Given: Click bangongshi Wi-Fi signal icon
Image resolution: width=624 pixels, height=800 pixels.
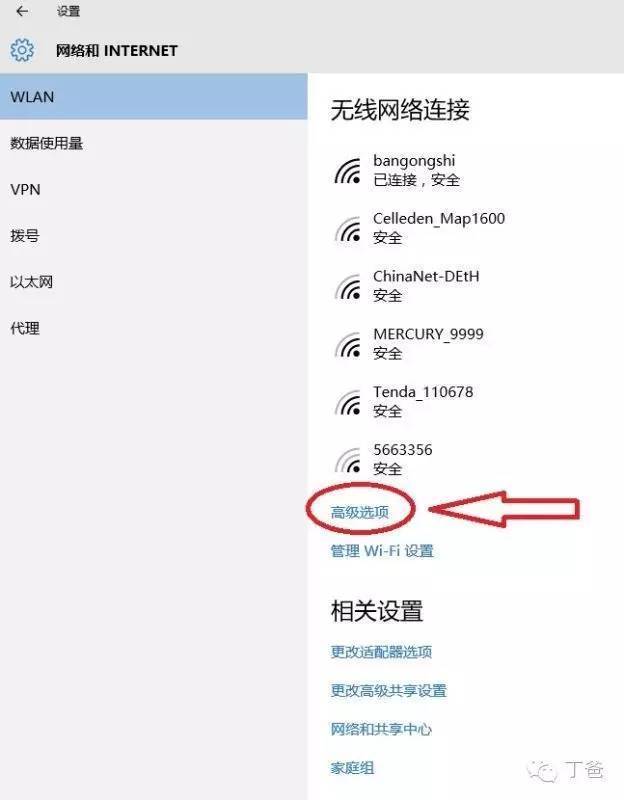Looking at the screenshot, I should (348, 170).
